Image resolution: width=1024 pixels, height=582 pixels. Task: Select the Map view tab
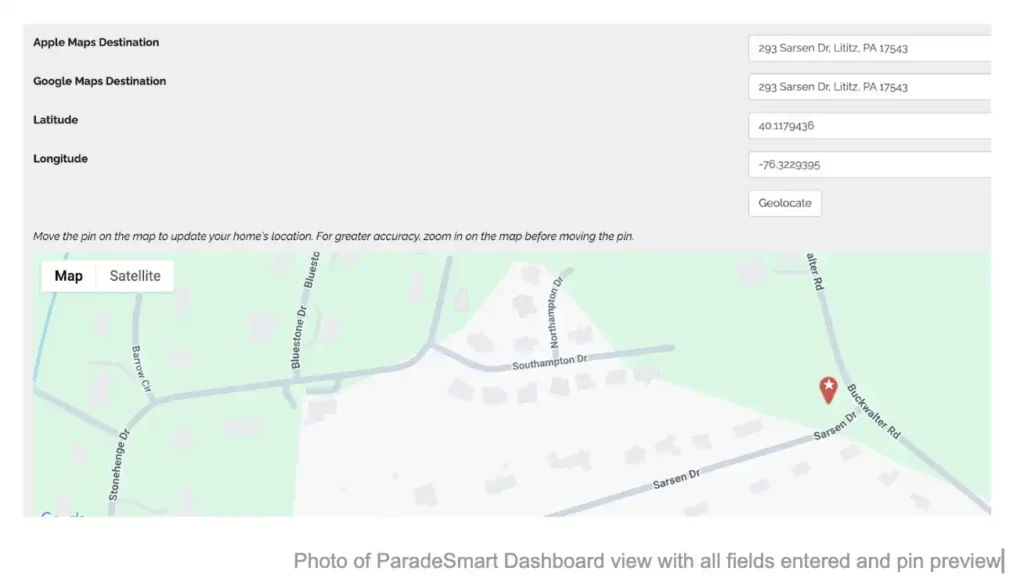click(69, 276)
